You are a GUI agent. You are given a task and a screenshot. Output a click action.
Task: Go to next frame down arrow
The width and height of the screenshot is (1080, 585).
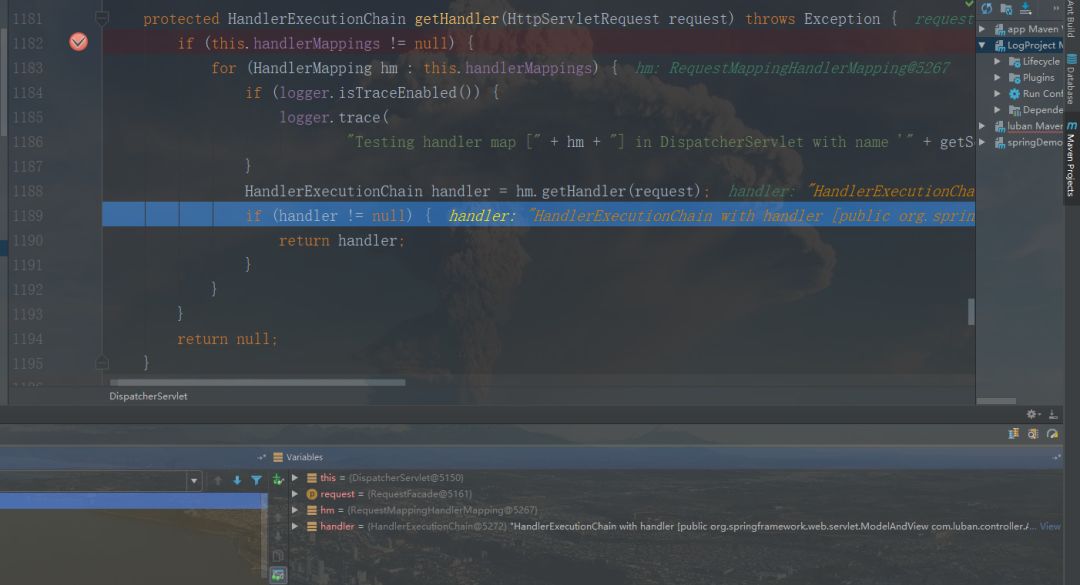coord(237,480)
